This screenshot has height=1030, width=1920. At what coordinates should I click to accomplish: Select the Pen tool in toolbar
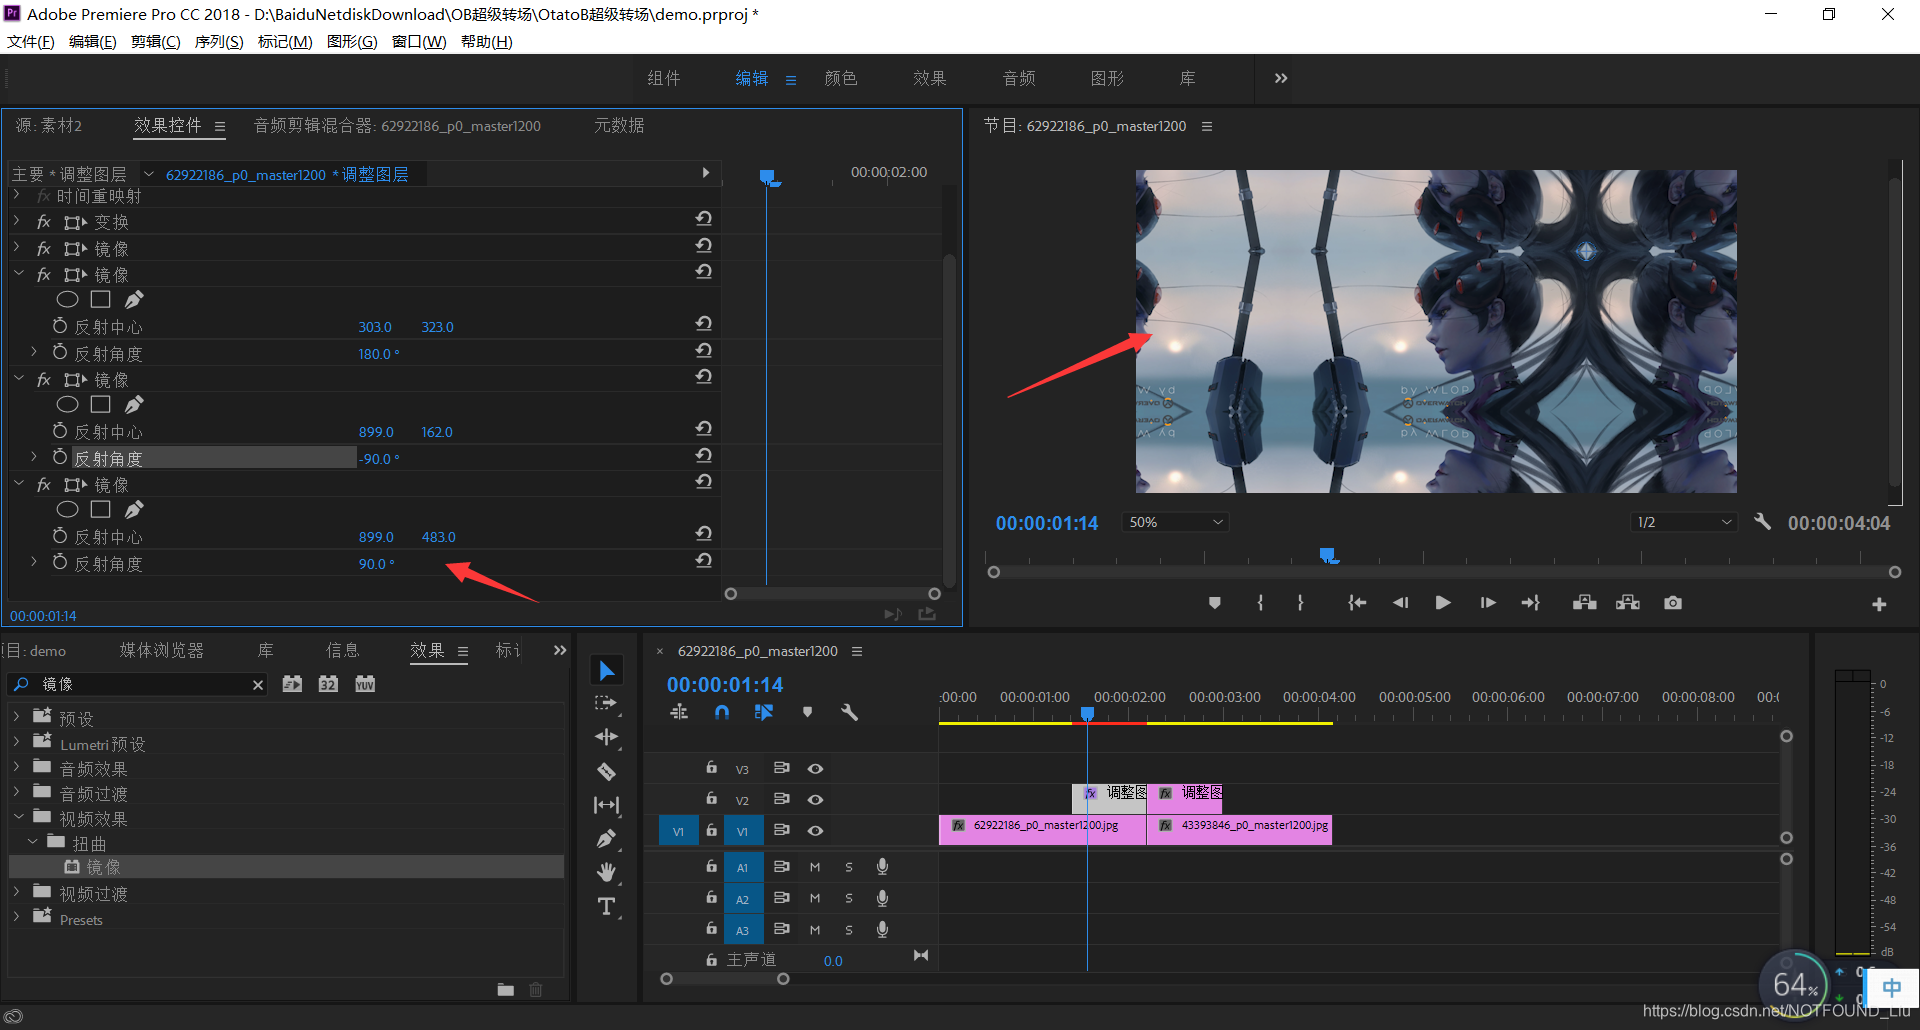[x=606, y=839]
